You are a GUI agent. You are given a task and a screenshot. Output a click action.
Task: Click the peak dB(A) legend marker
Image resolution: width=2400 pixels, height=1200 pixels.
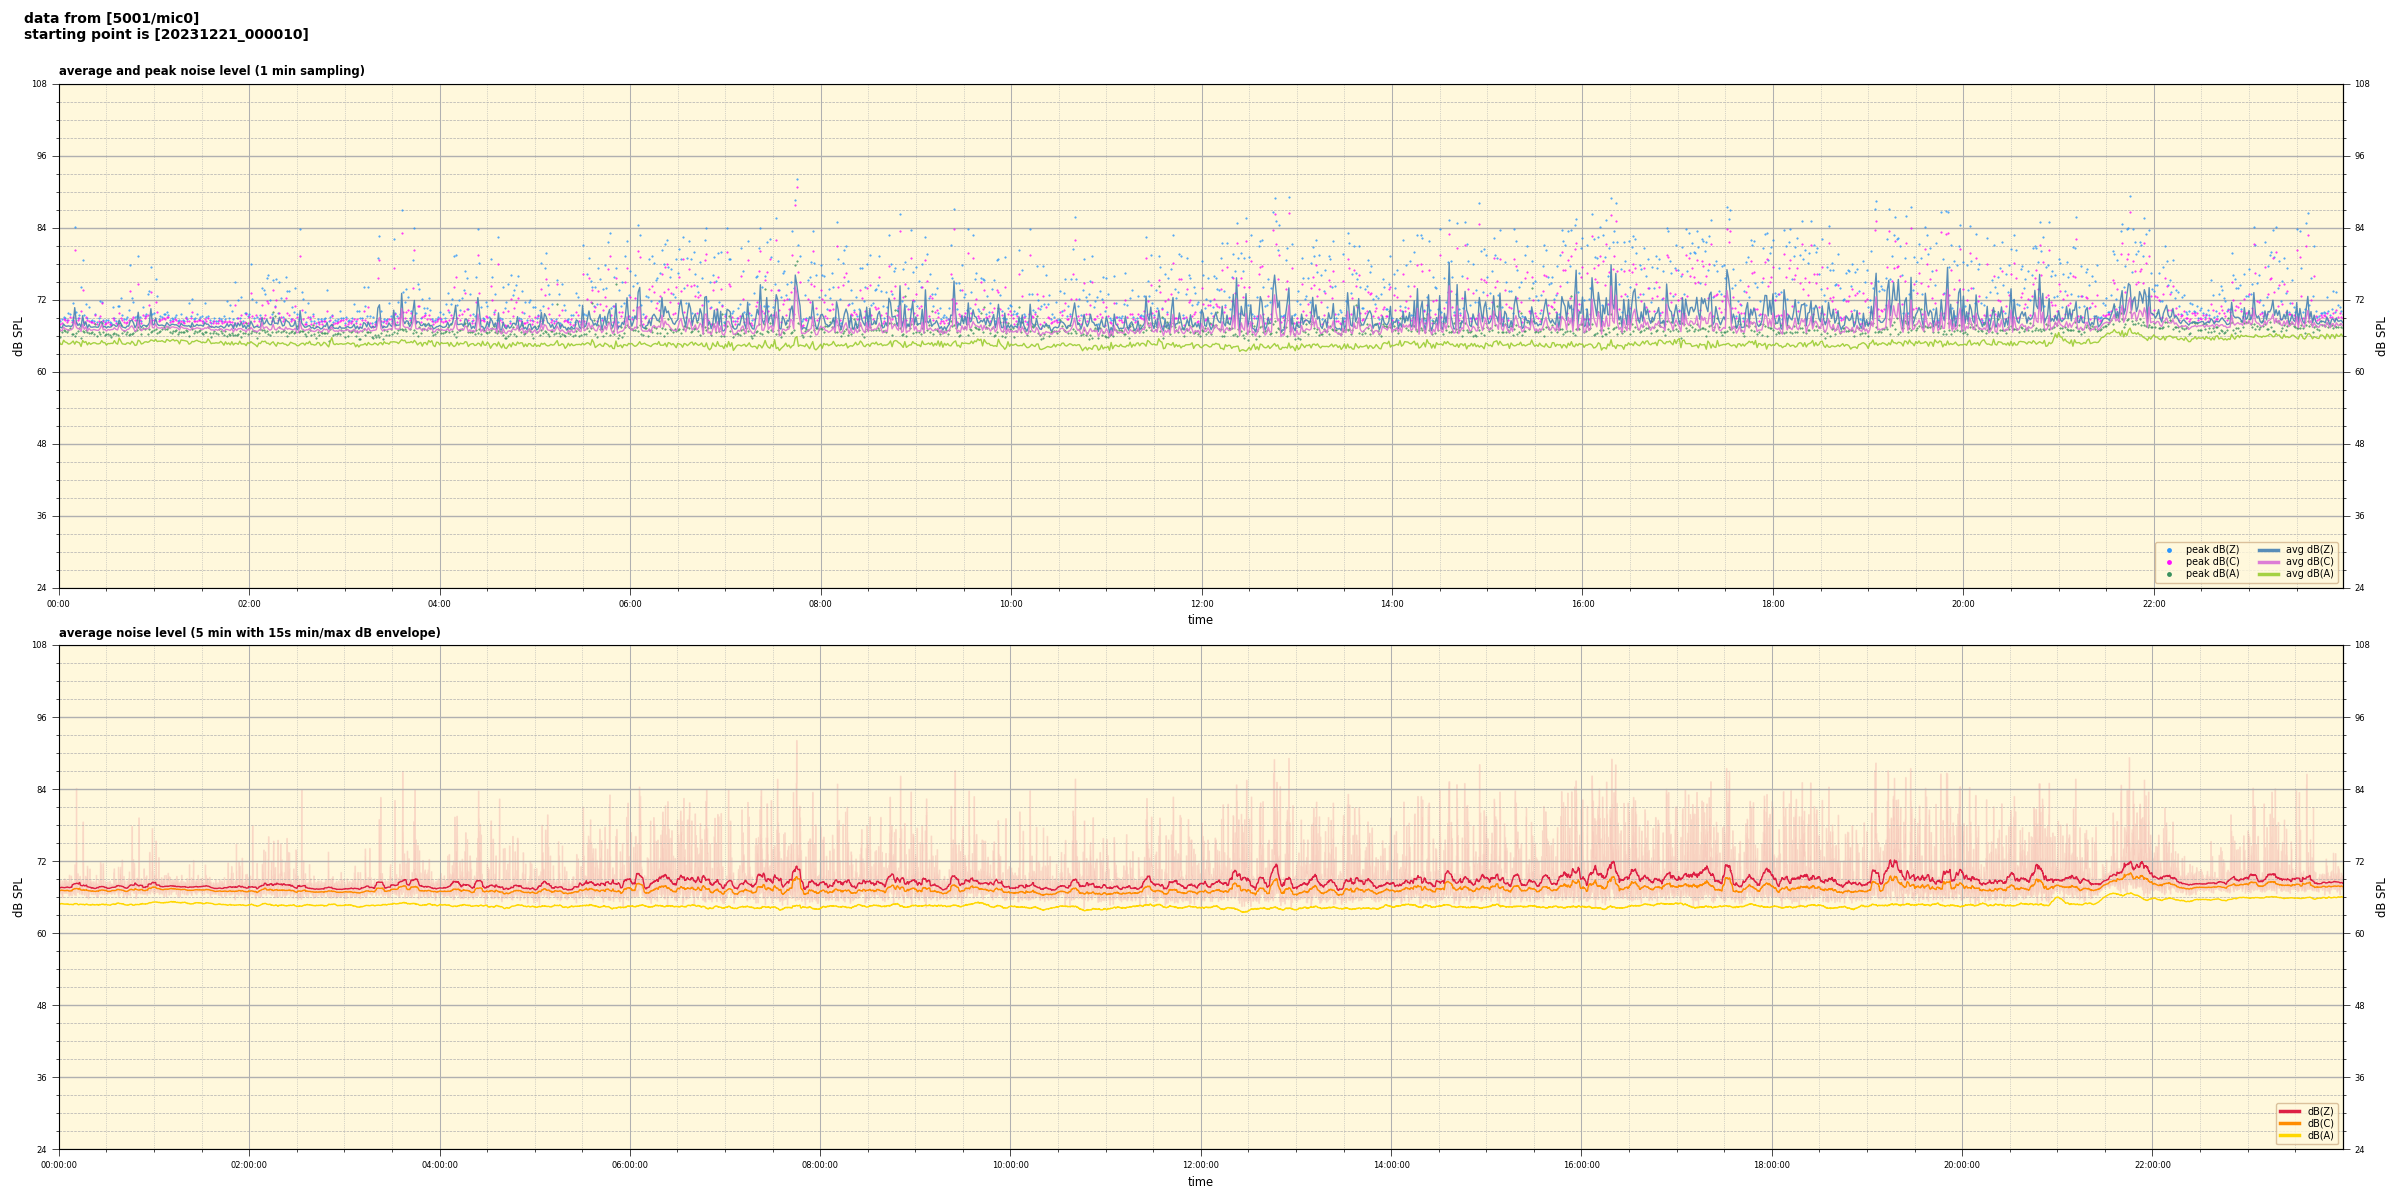[x=2169, y=574]
